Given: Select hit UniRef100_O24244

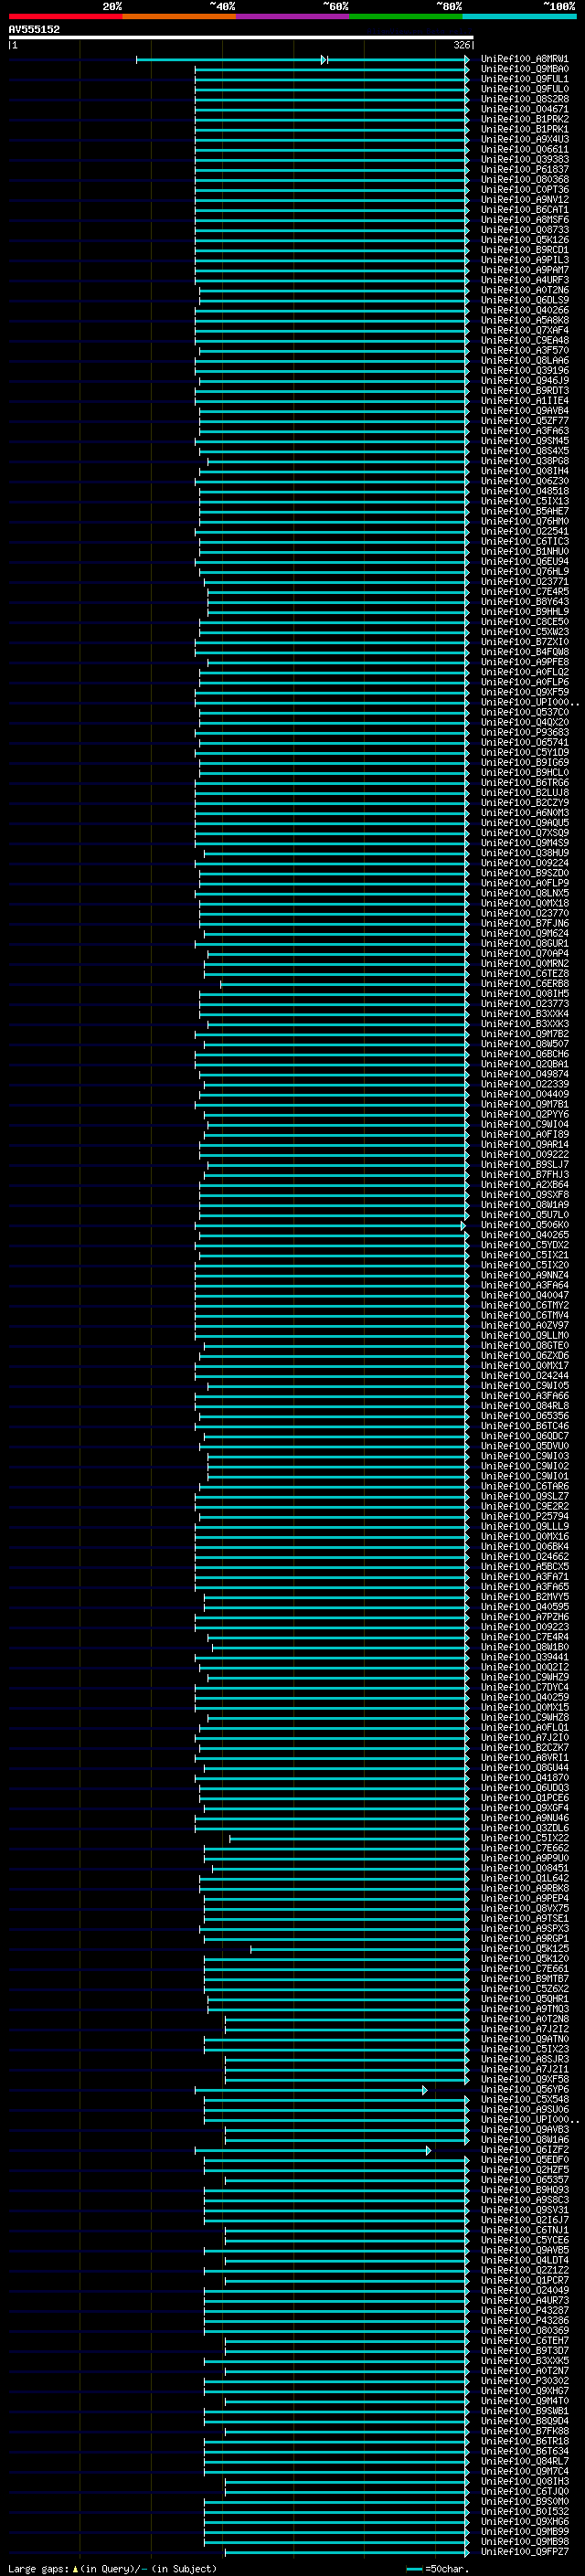Looking at the screenshot, I should (525, 1376).
